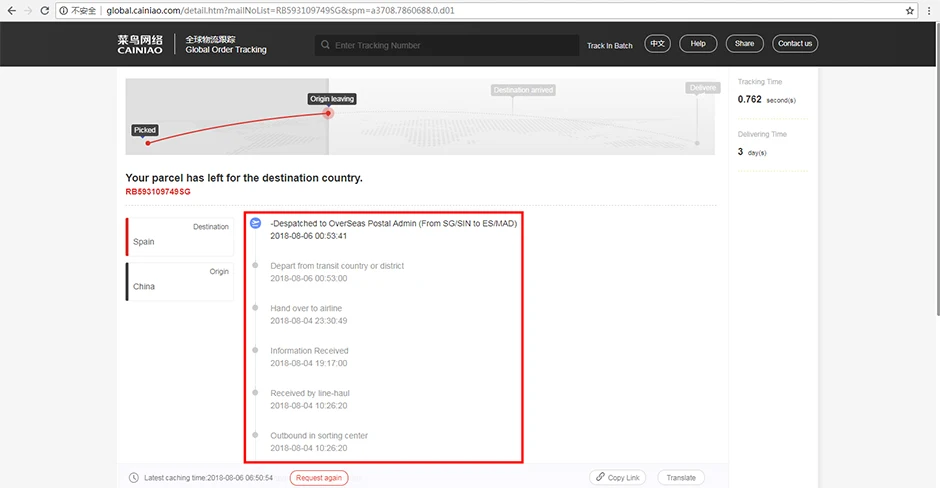
Task: Click the timestamp 2018-08-06 00:53:41
Action: [308, 236]
